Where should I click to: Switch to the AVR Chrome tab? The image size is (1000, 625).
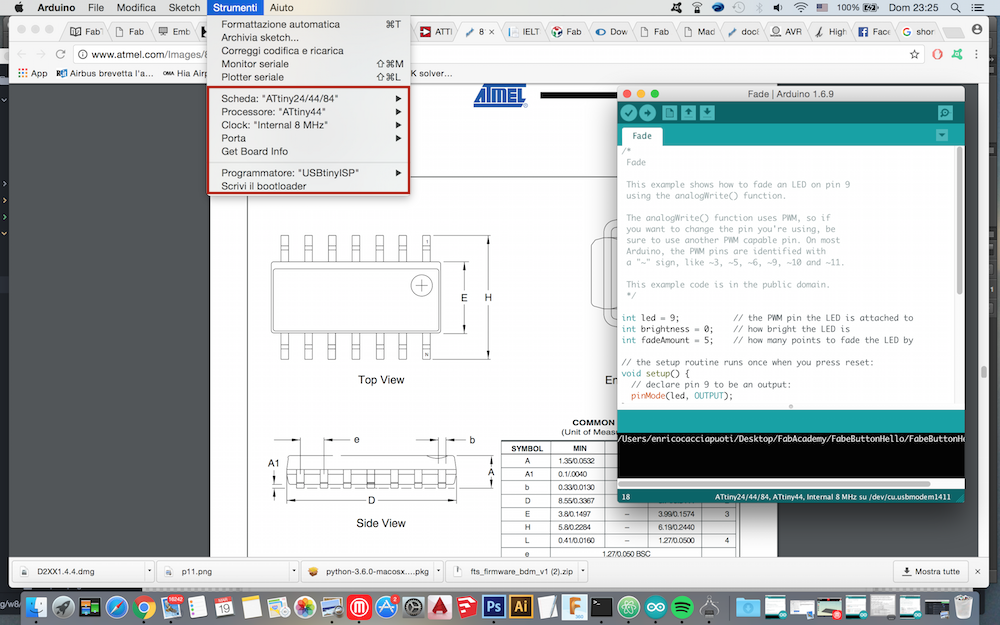pyautogui.click(x=786, y=31)
